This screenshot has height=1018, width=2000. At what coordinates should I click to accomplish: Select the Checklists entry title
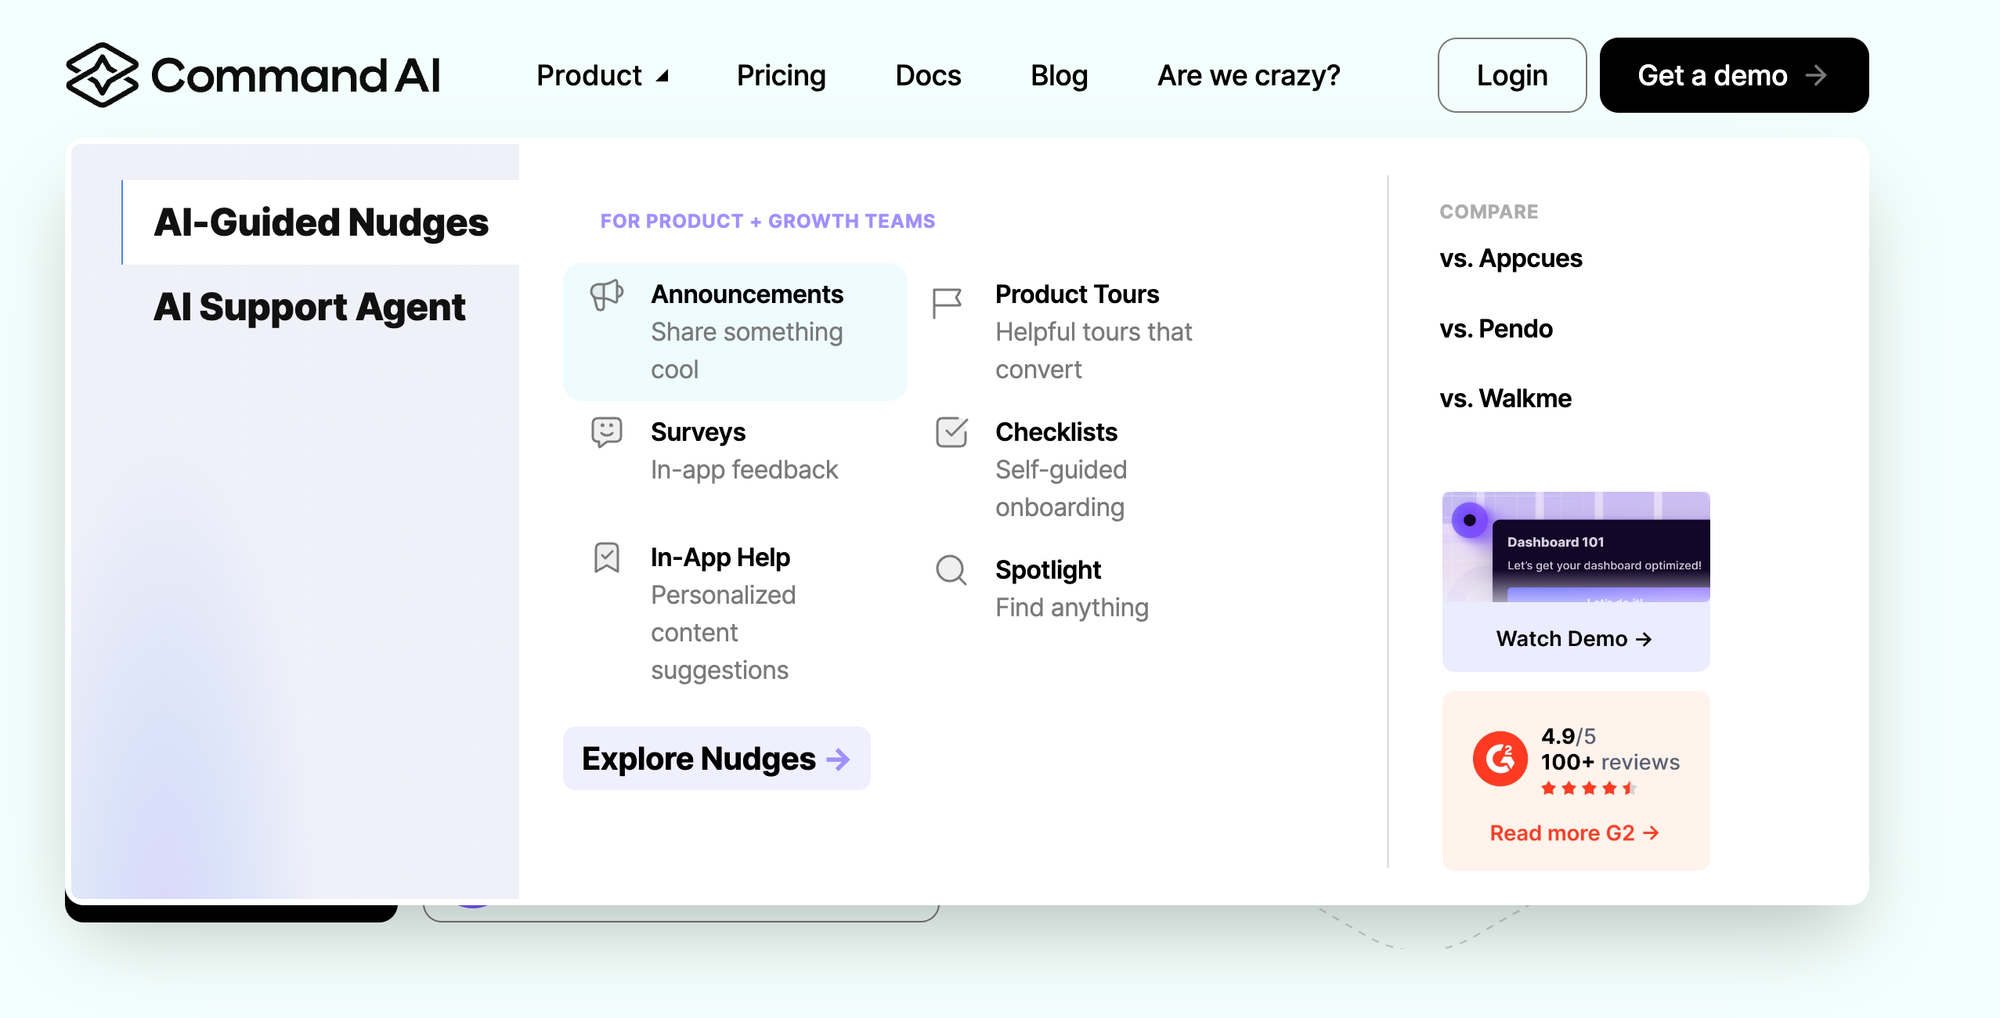[1056, 432]
